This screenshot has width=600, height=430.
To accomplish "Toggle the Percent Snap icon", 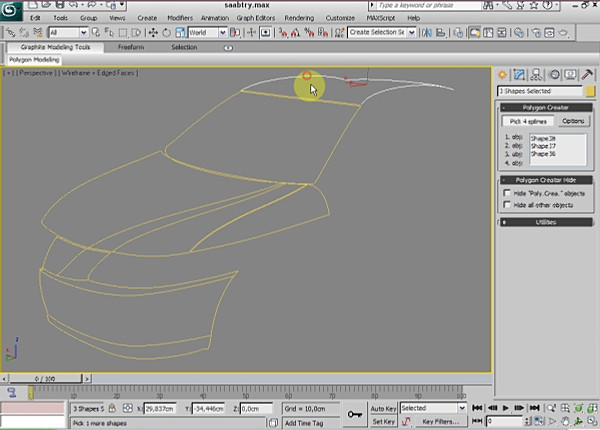I will (309, 33).
